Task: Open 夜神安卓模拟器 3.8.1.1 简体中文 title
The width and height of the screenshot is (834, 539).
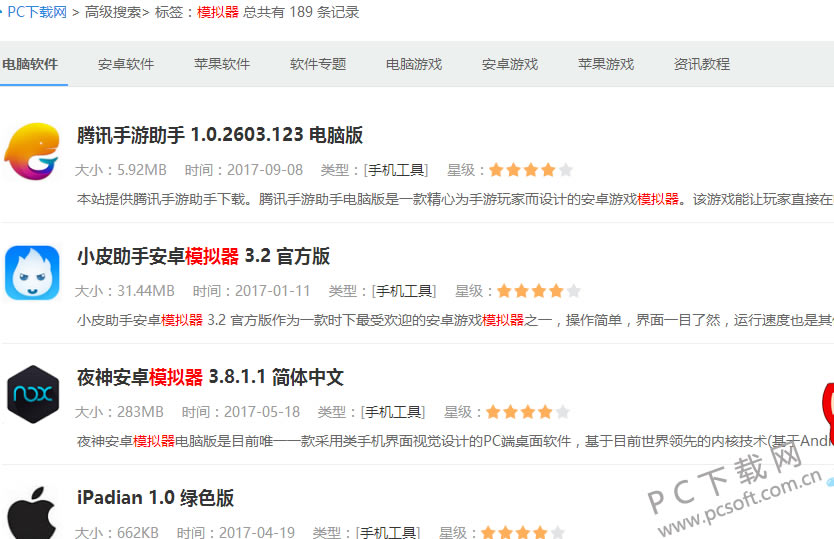Action: pyautogui.click(x=210, y=377)
